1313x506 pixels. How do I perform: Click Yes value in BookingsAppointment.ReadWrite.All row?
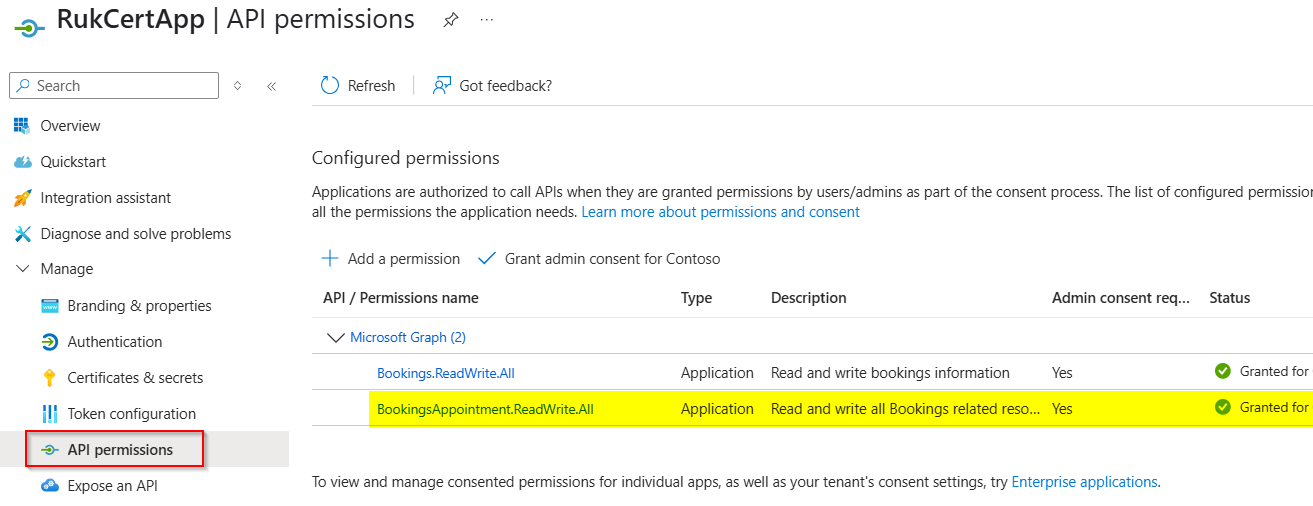[x=1062, y=409]
